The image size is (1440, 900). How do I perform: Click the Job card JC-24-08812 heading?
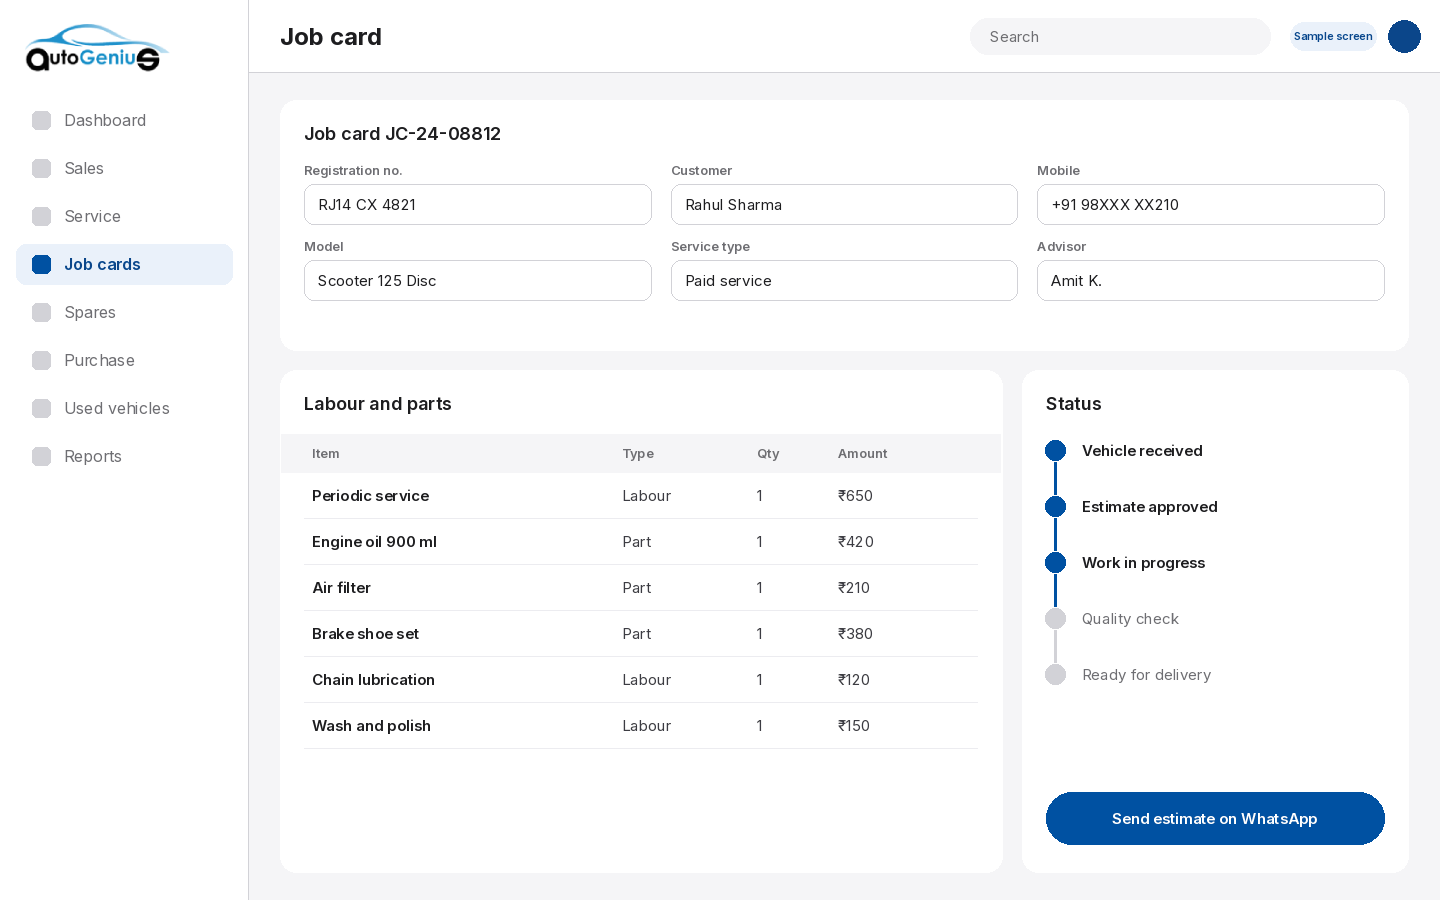point(402,133)
